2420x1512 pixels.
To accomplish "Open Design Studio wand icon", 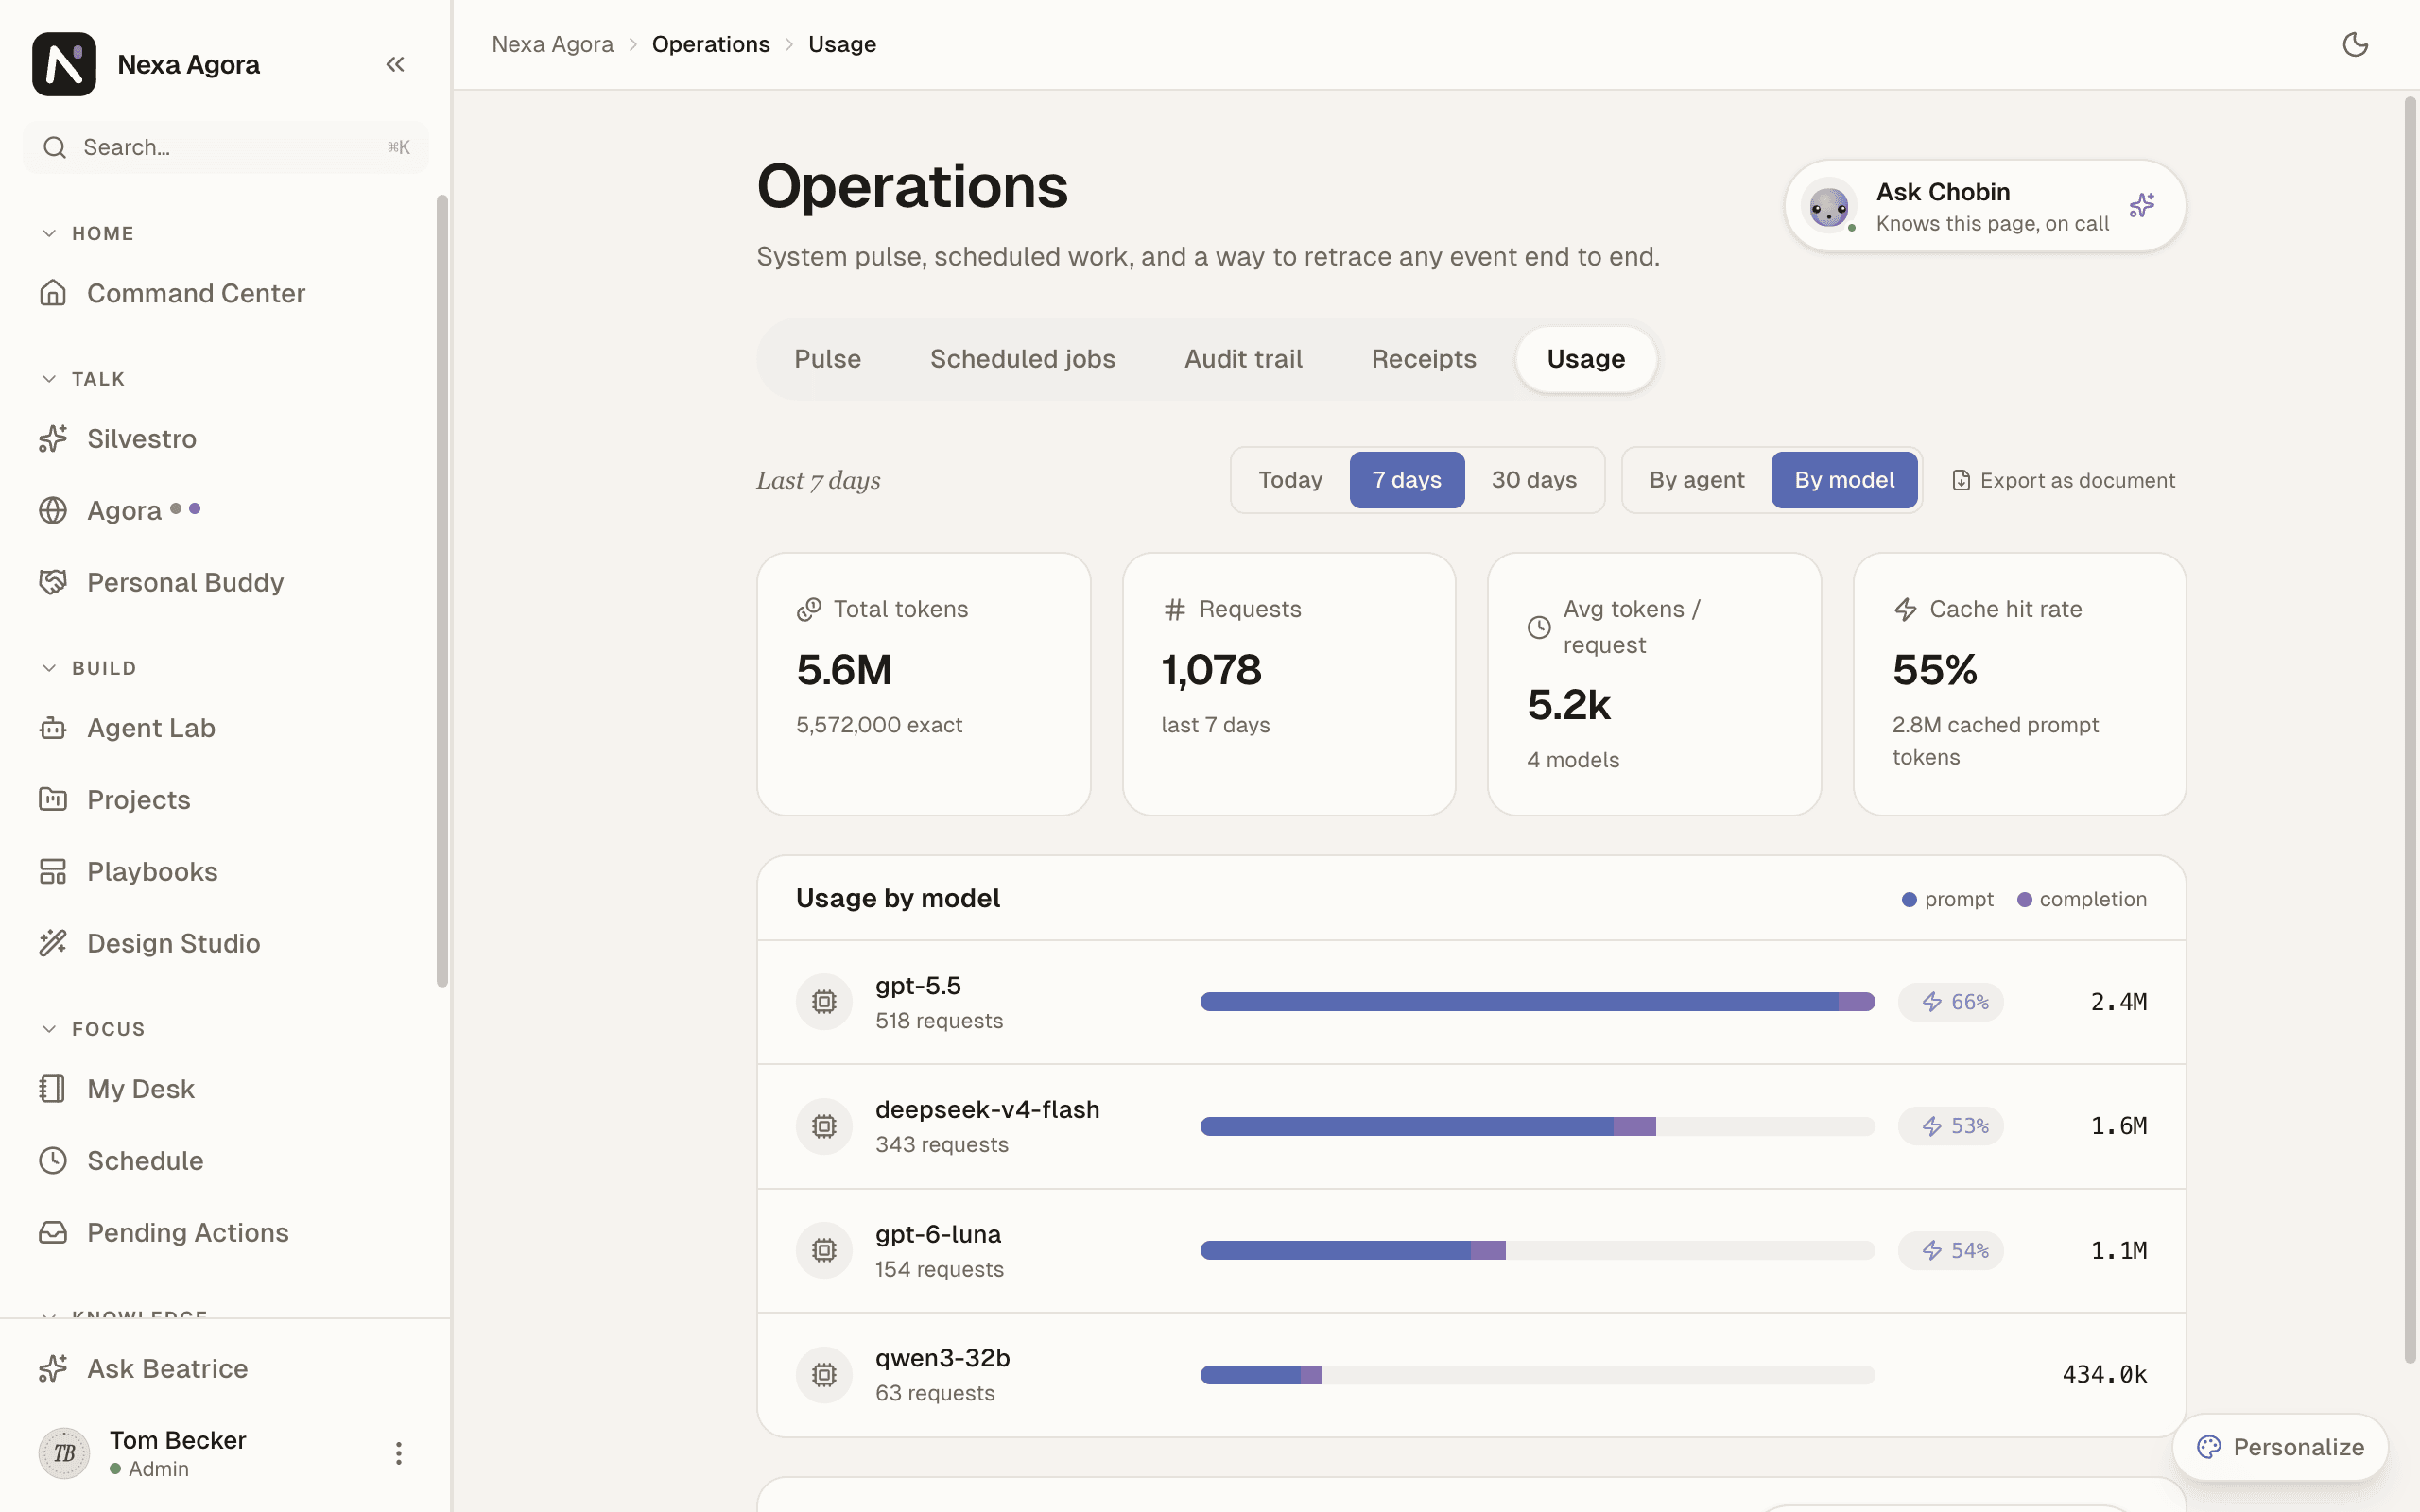I will (53, 943).
